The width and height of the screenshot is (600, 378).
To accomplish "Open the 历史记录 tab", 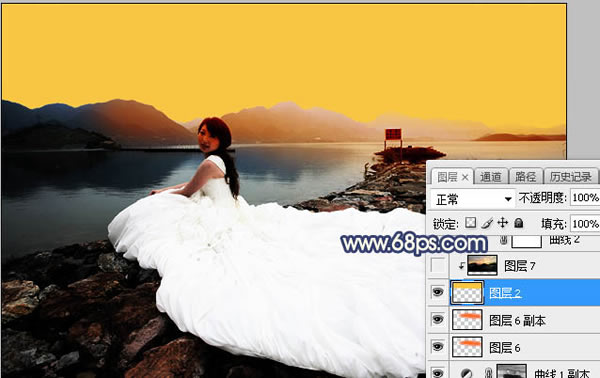I will pos(571,177).
